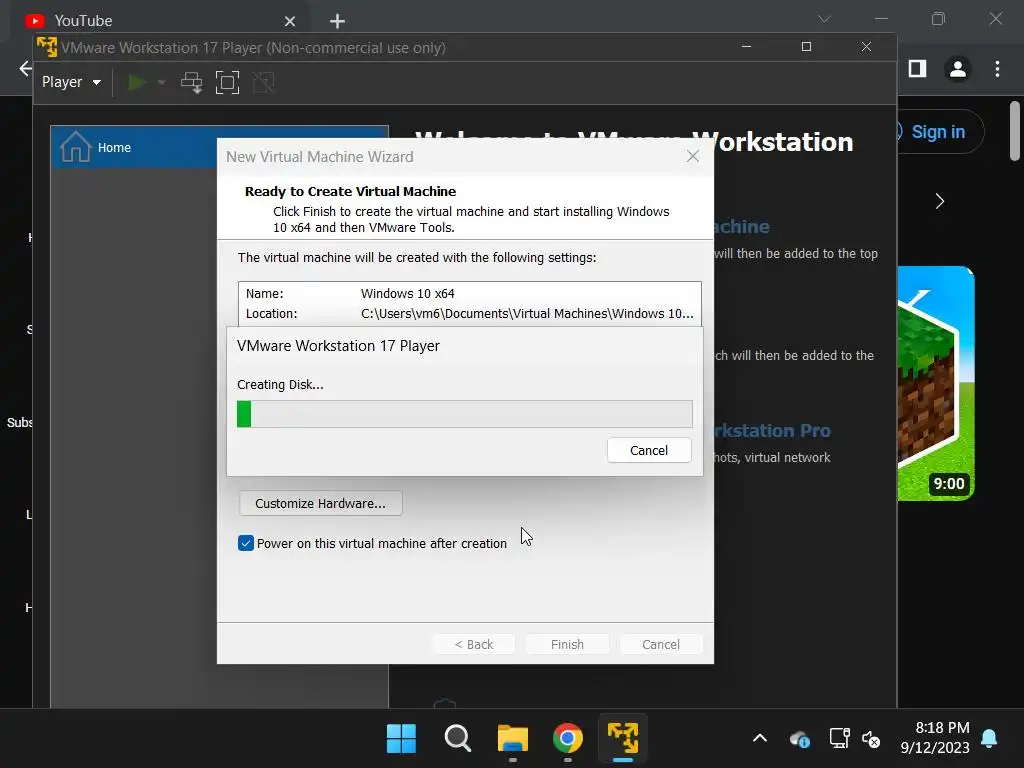Click OneDrive cloud tray icon
This screenshot has height=768, width=1024.
[x=799, y=739]
